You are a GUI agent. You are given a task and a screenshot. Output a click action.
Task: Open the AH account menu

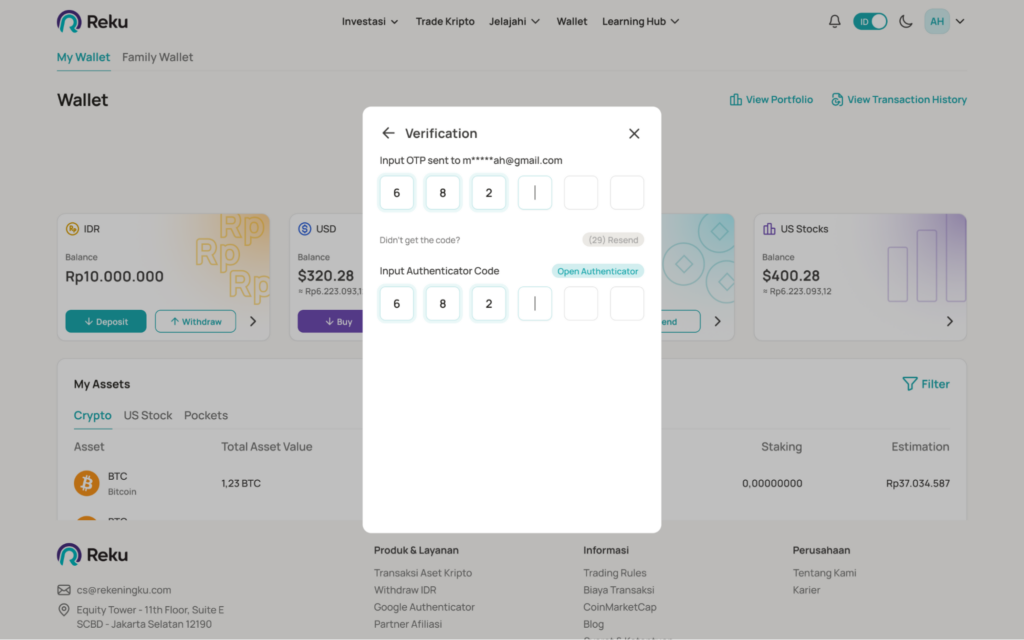(944, 21)
